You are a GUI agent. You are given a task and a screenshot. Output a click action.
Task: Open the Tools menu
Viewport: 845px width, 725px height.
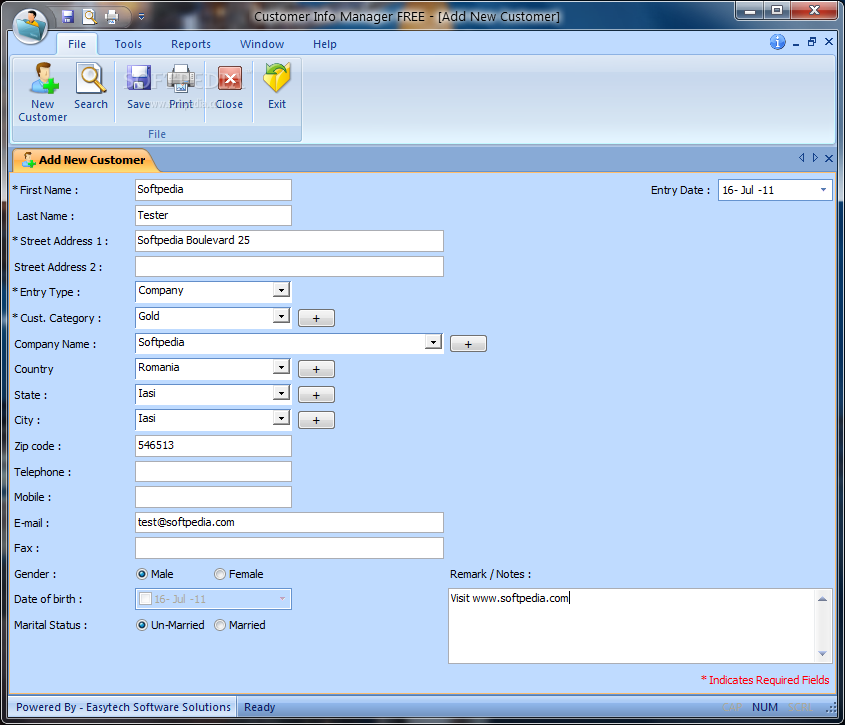click(128, 44)
